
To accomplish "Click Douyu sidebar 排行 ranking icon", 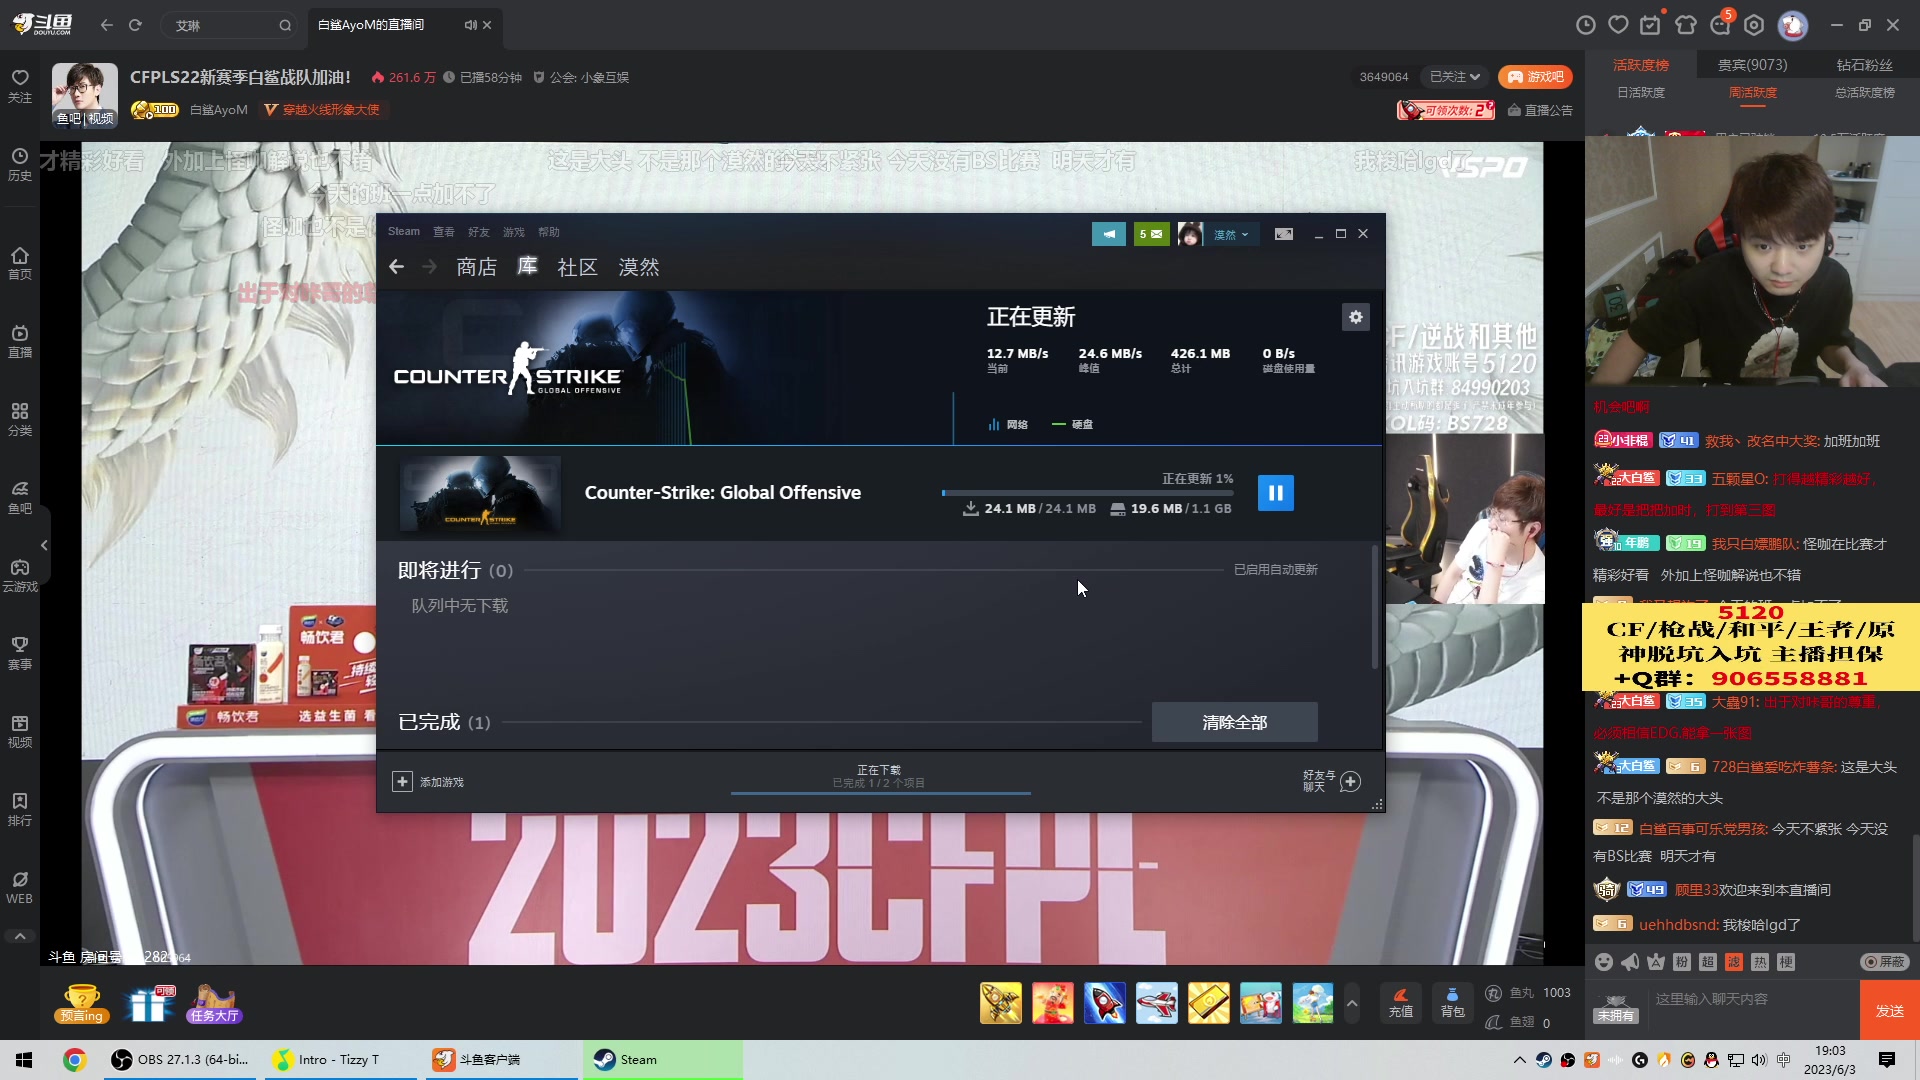I will coord(20,809).
